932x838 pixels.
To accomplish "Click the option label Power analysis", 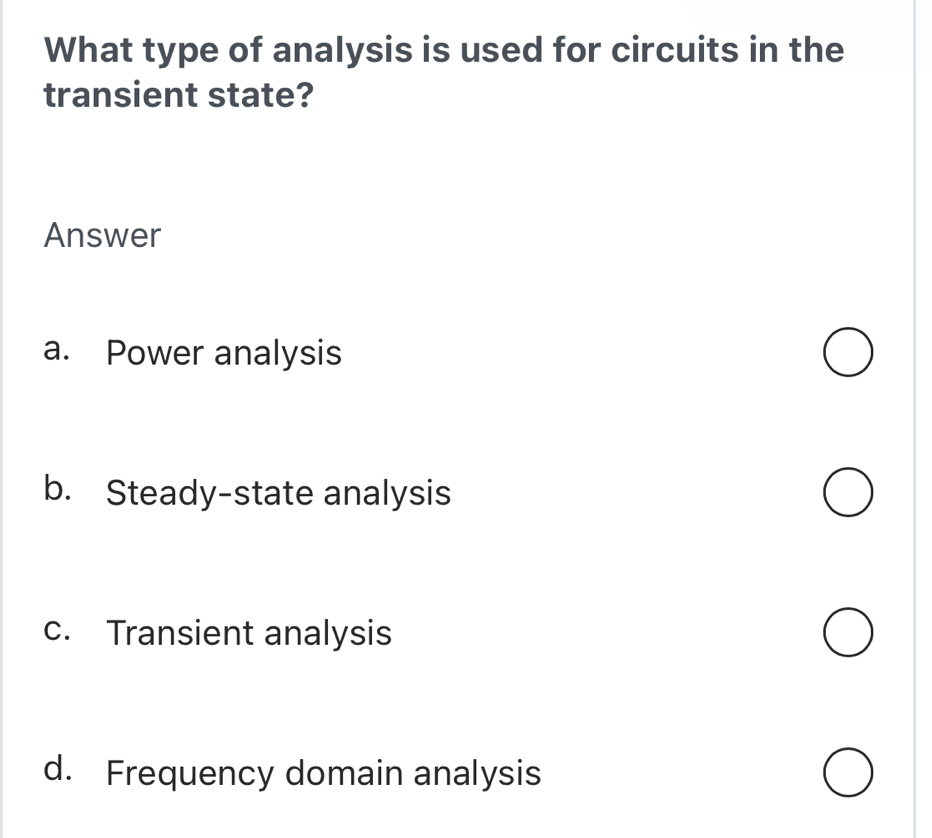I will click(x=224, y=352).
